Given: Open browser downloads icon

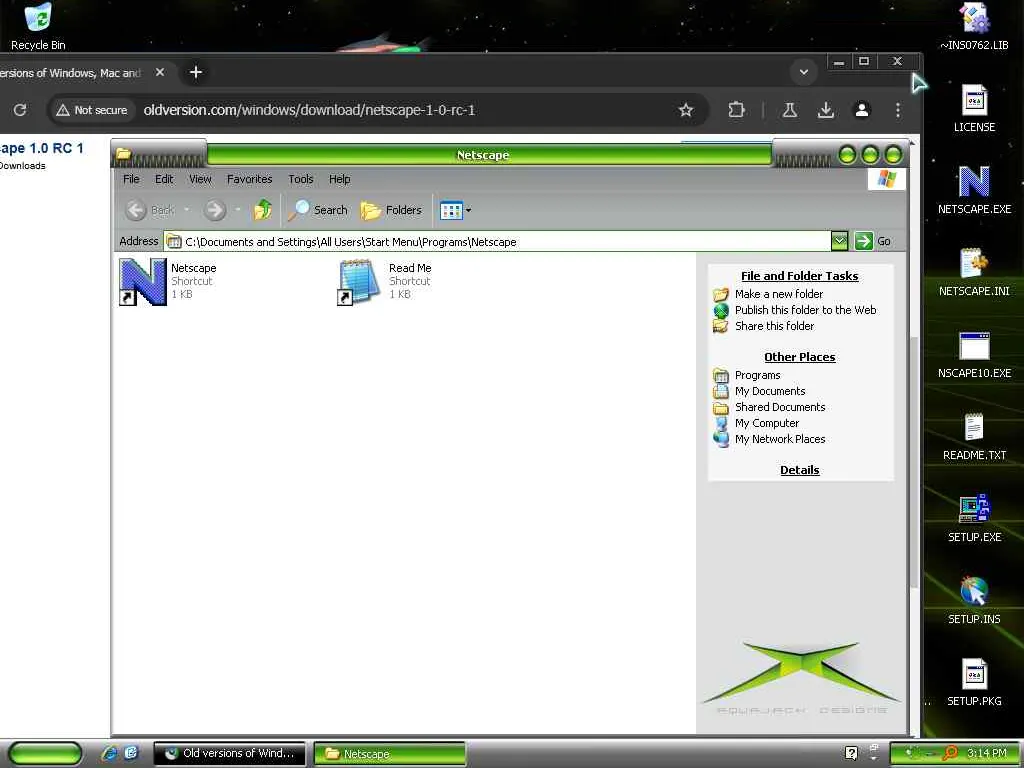Looking at the screenshot, I should pyautogui.click(x=825, y=110).
